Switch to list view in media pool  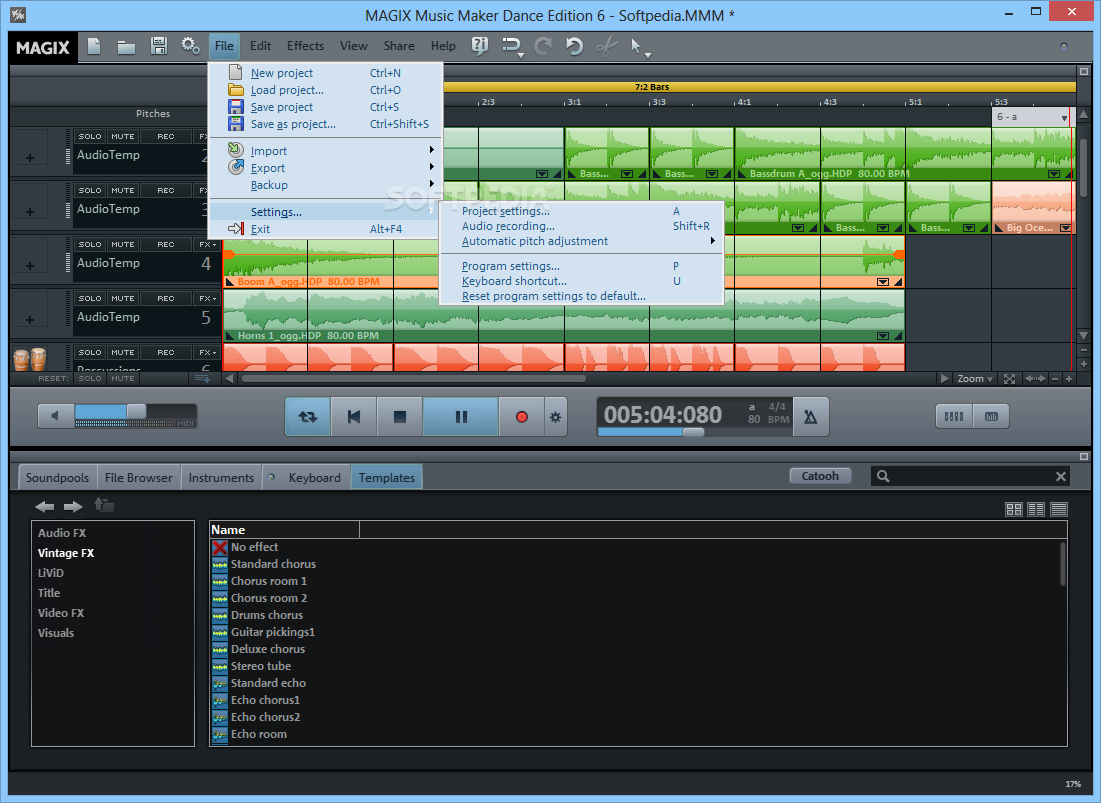1036,509
